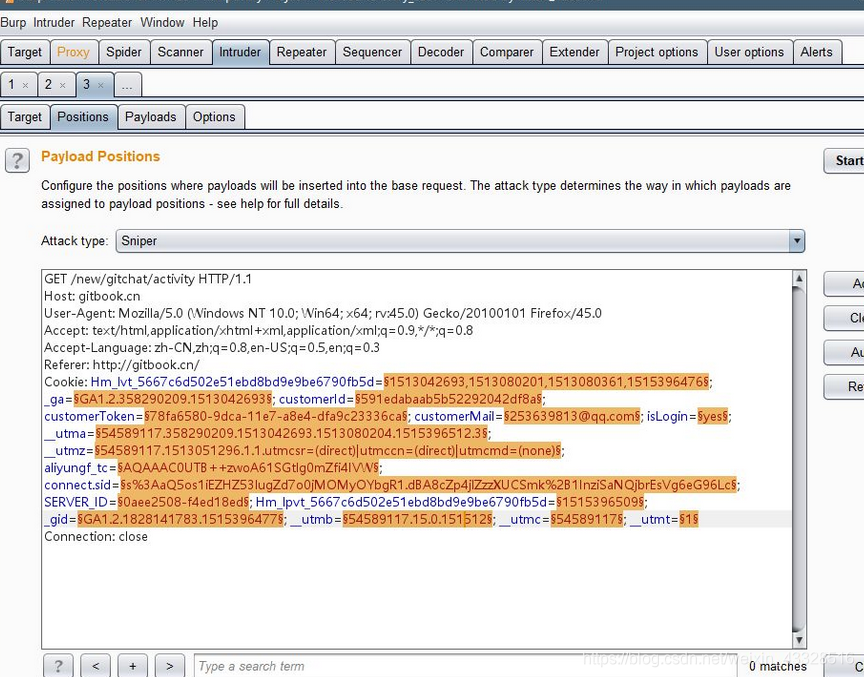Open the User options tab
The height and width of the screenshot is (677, 864).
(749, 52)
